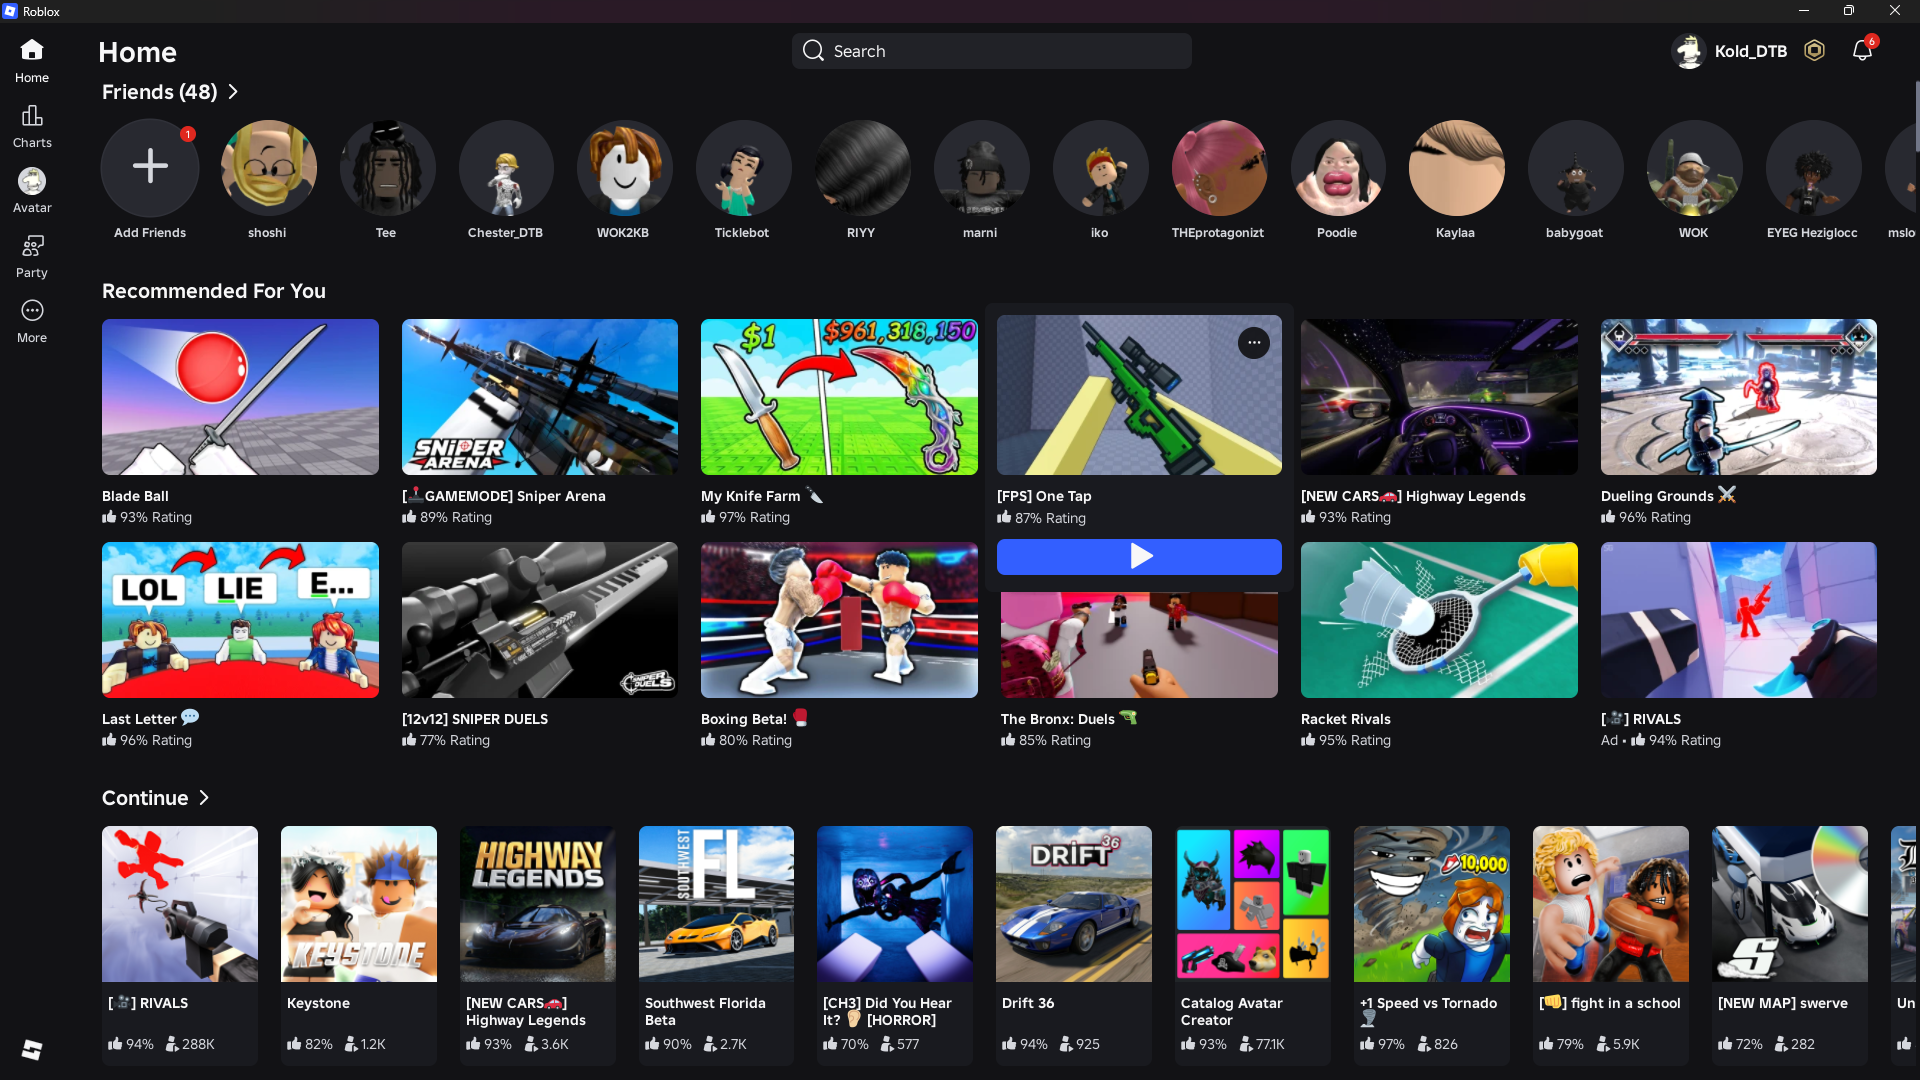
Task: Open shoshi's friend avatar
Action: (268, 167)
